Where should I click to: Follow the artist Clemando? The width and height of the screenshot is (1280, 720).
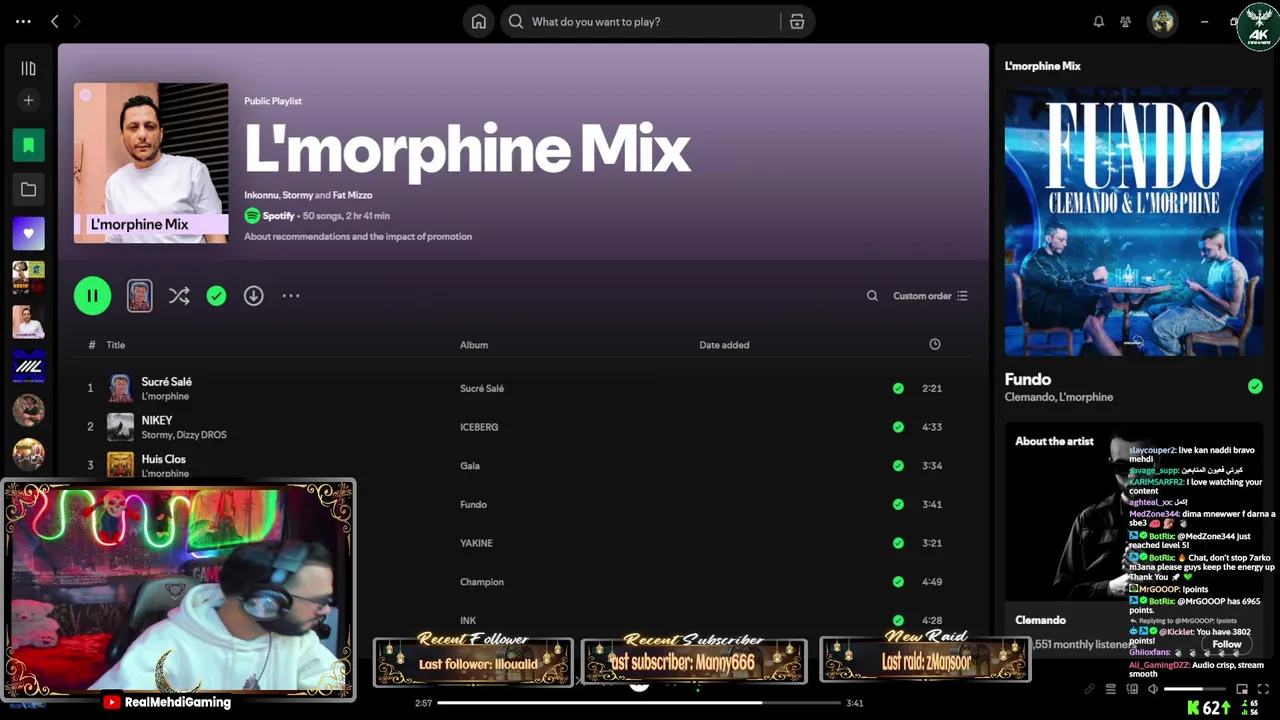pyautogui.click(x=1227, y=644)
